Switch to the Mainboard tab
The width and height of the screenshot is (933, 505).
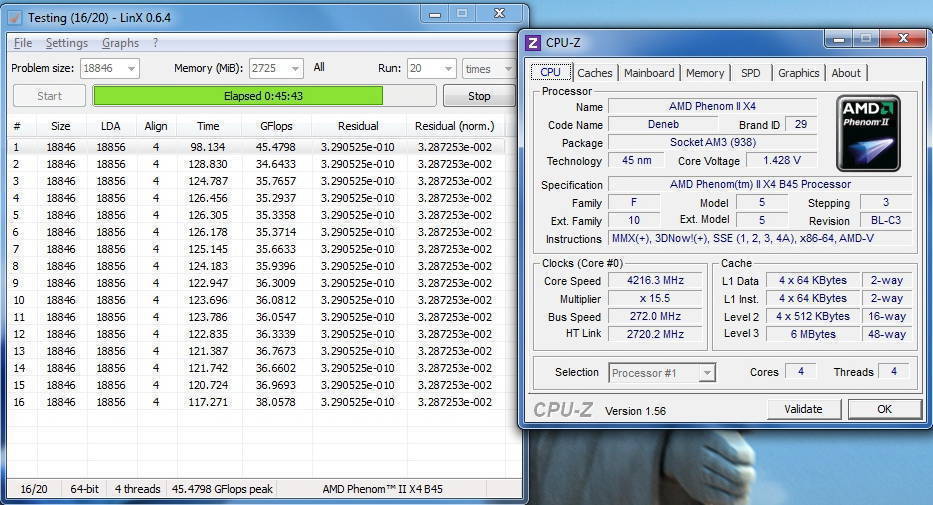pos(649,73)
